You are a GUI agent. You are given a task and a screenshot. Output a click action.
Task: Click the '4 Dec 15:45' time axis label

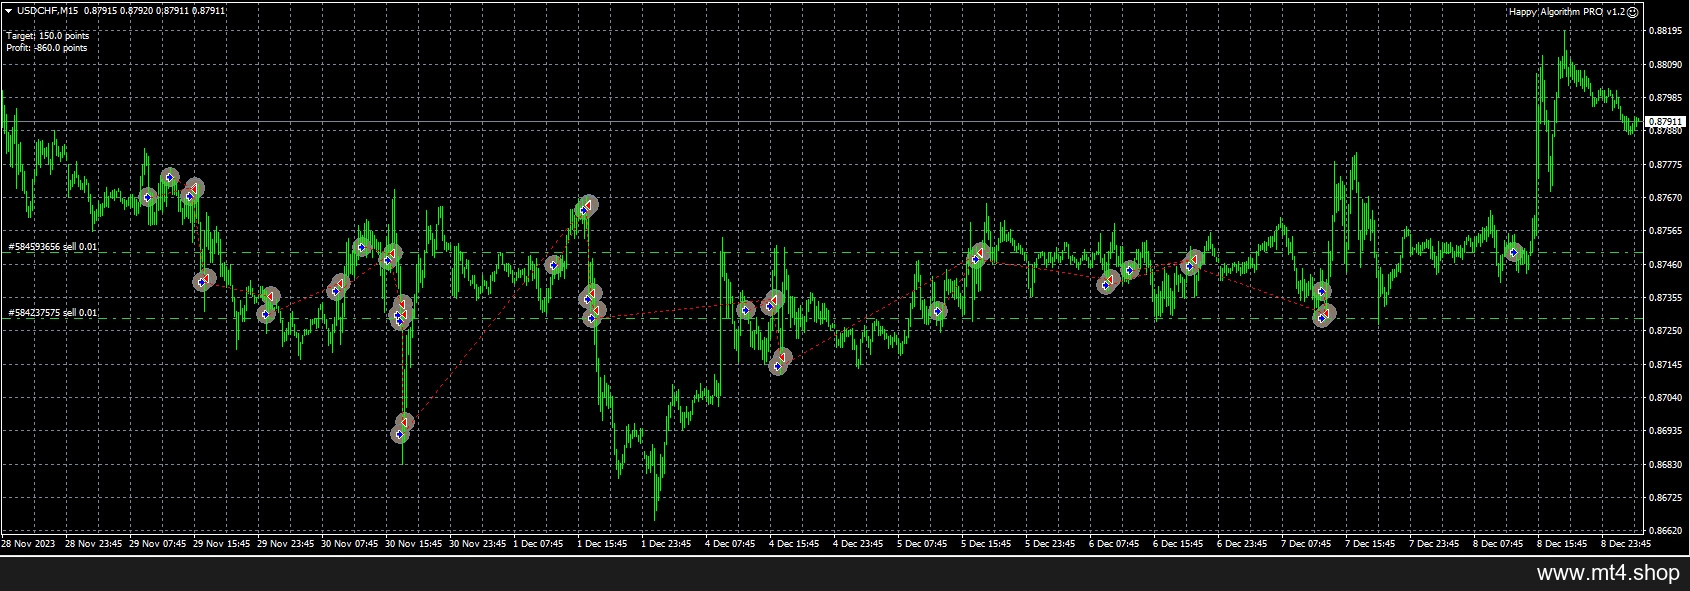pos(794,545)
